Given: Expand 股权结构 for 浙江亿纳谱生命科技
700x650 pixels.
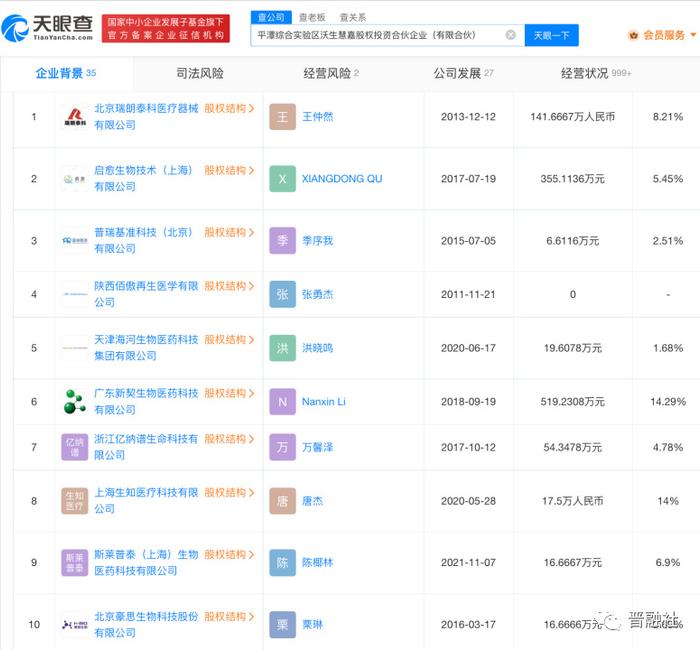Looking at the screenshot, I should tap(229, 439).
